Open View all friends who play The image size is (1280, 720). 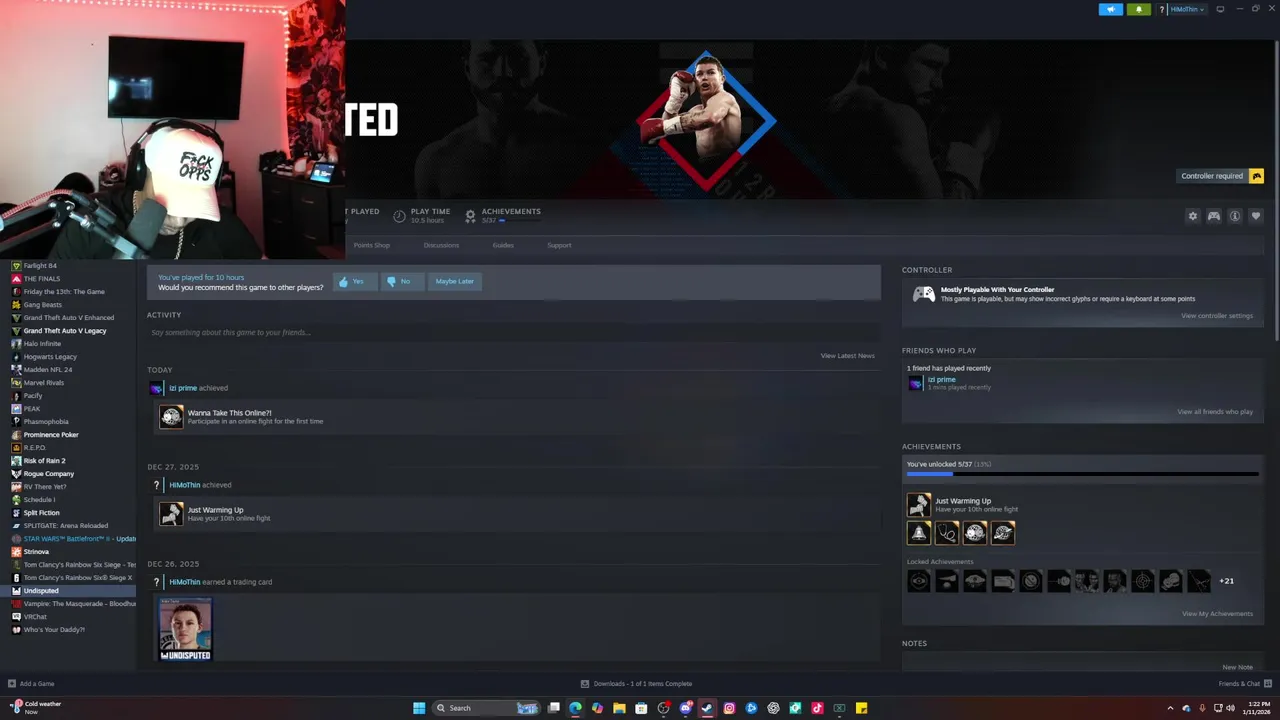tap(1215, 412)
